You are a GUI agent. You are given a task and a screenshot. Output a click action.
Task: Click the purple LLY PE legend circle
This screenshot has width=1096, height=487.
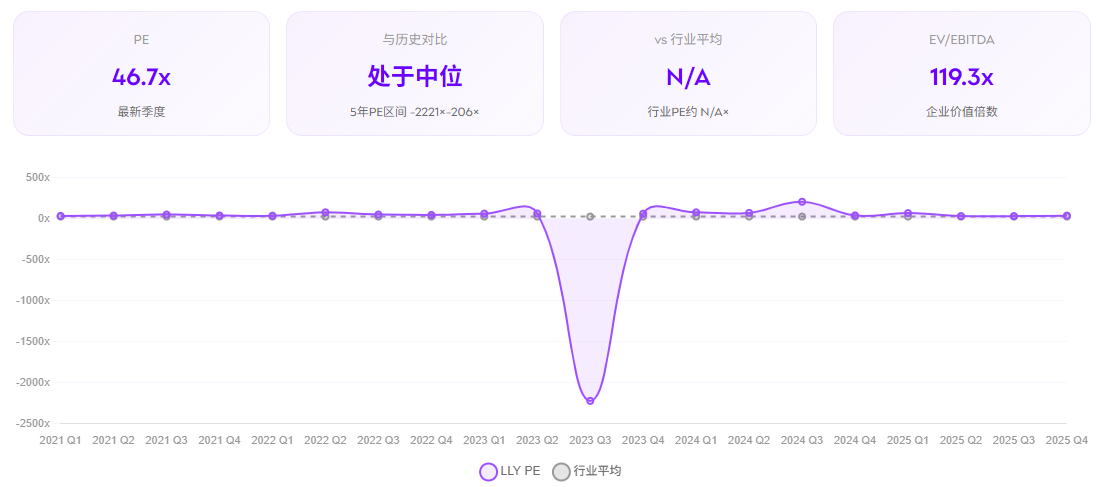tap(489, 472)
